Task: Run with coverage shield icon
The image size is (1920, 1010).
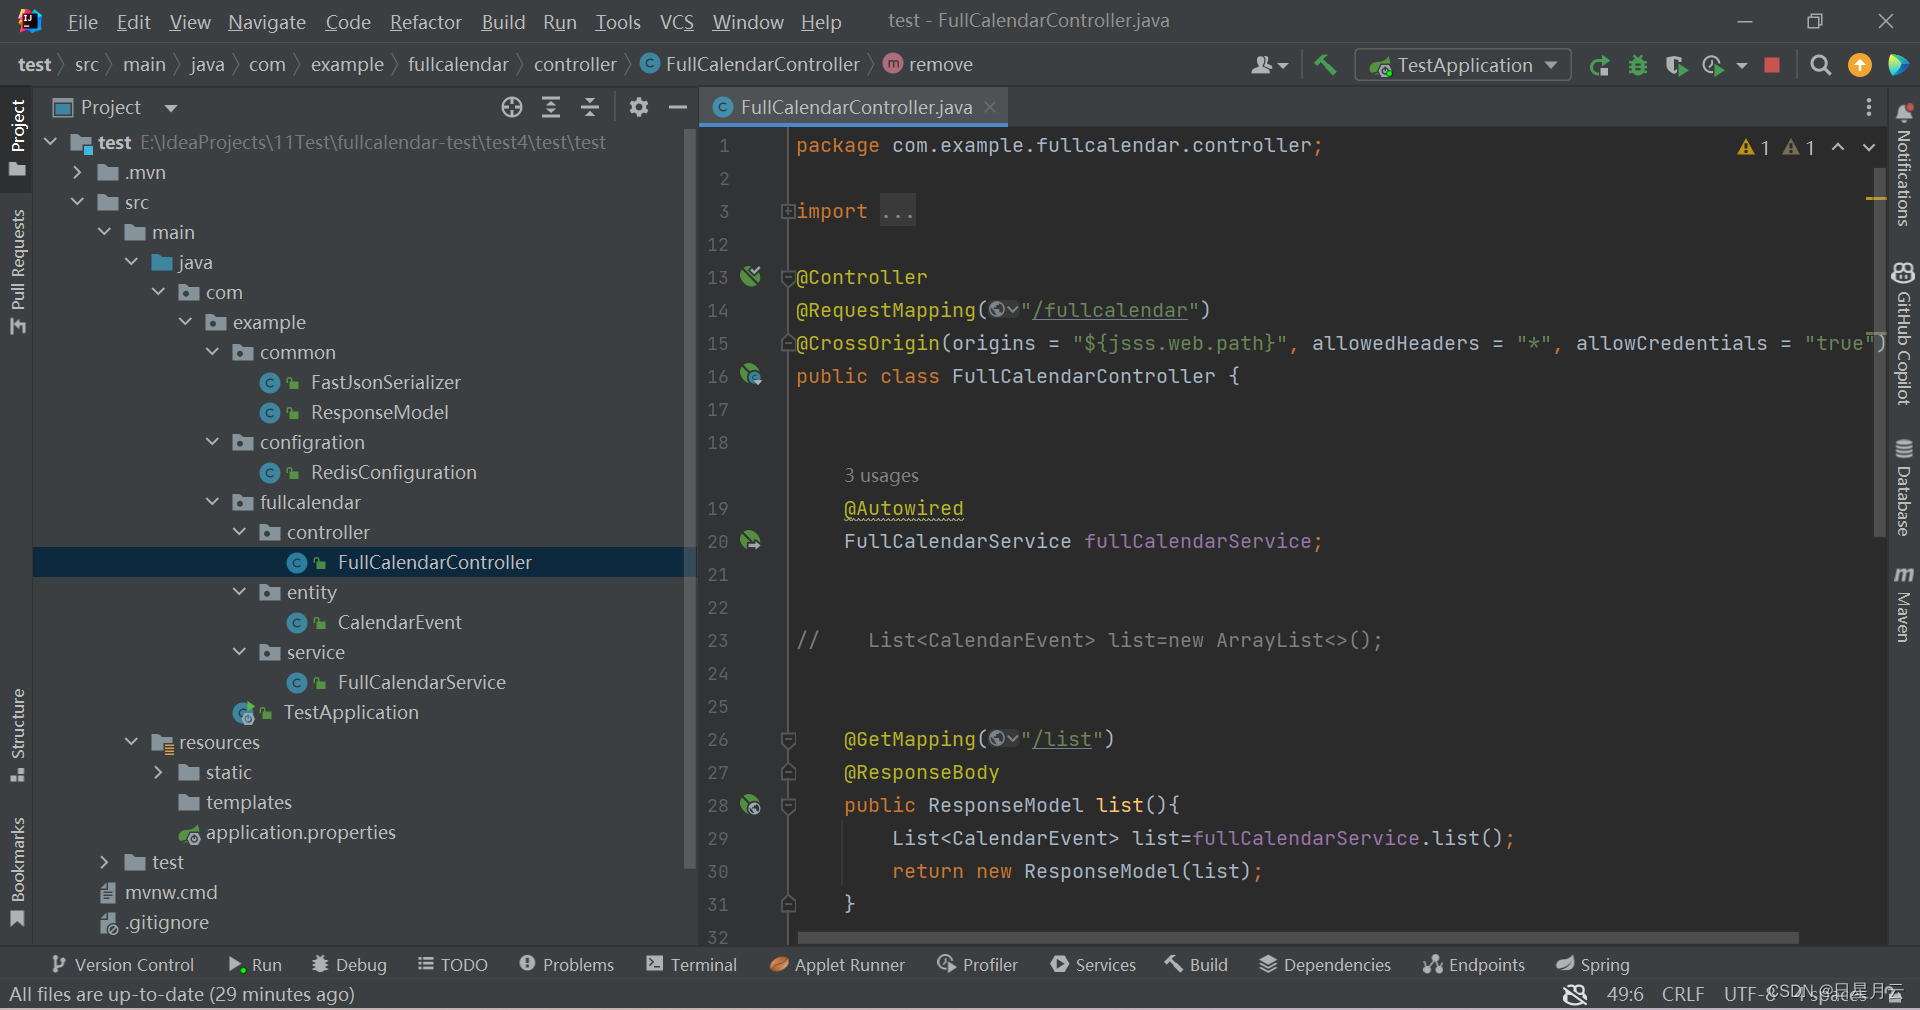Action: point(1676,65)
